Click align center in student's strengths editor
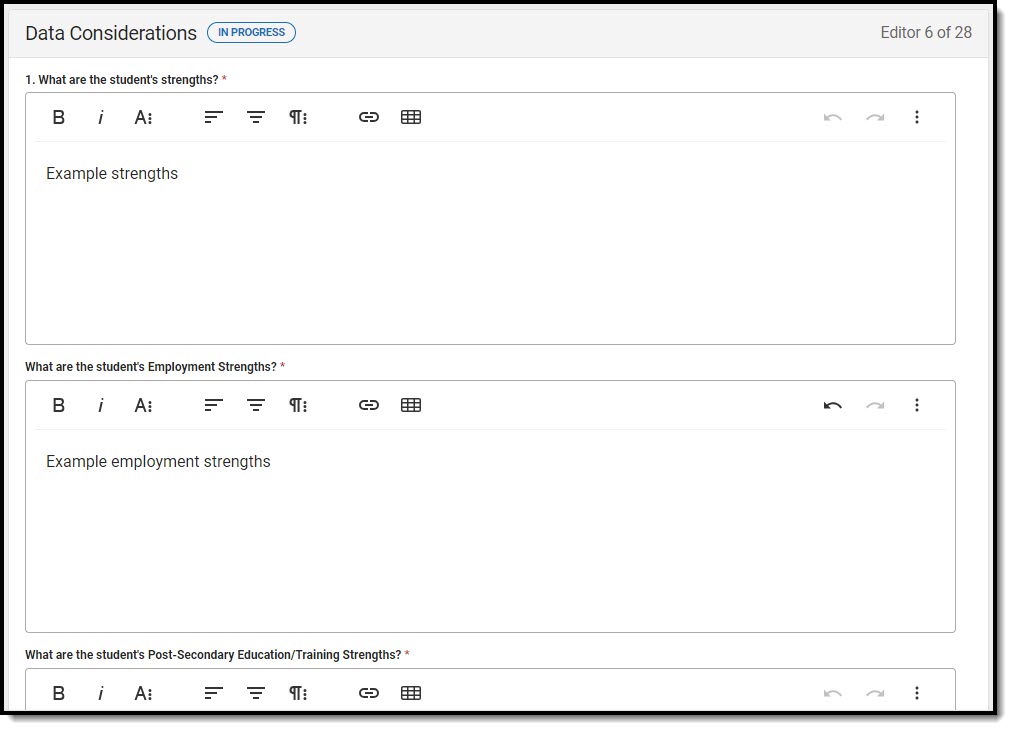Viewport: 1012px width, 730px height. [x=256, y=117]
